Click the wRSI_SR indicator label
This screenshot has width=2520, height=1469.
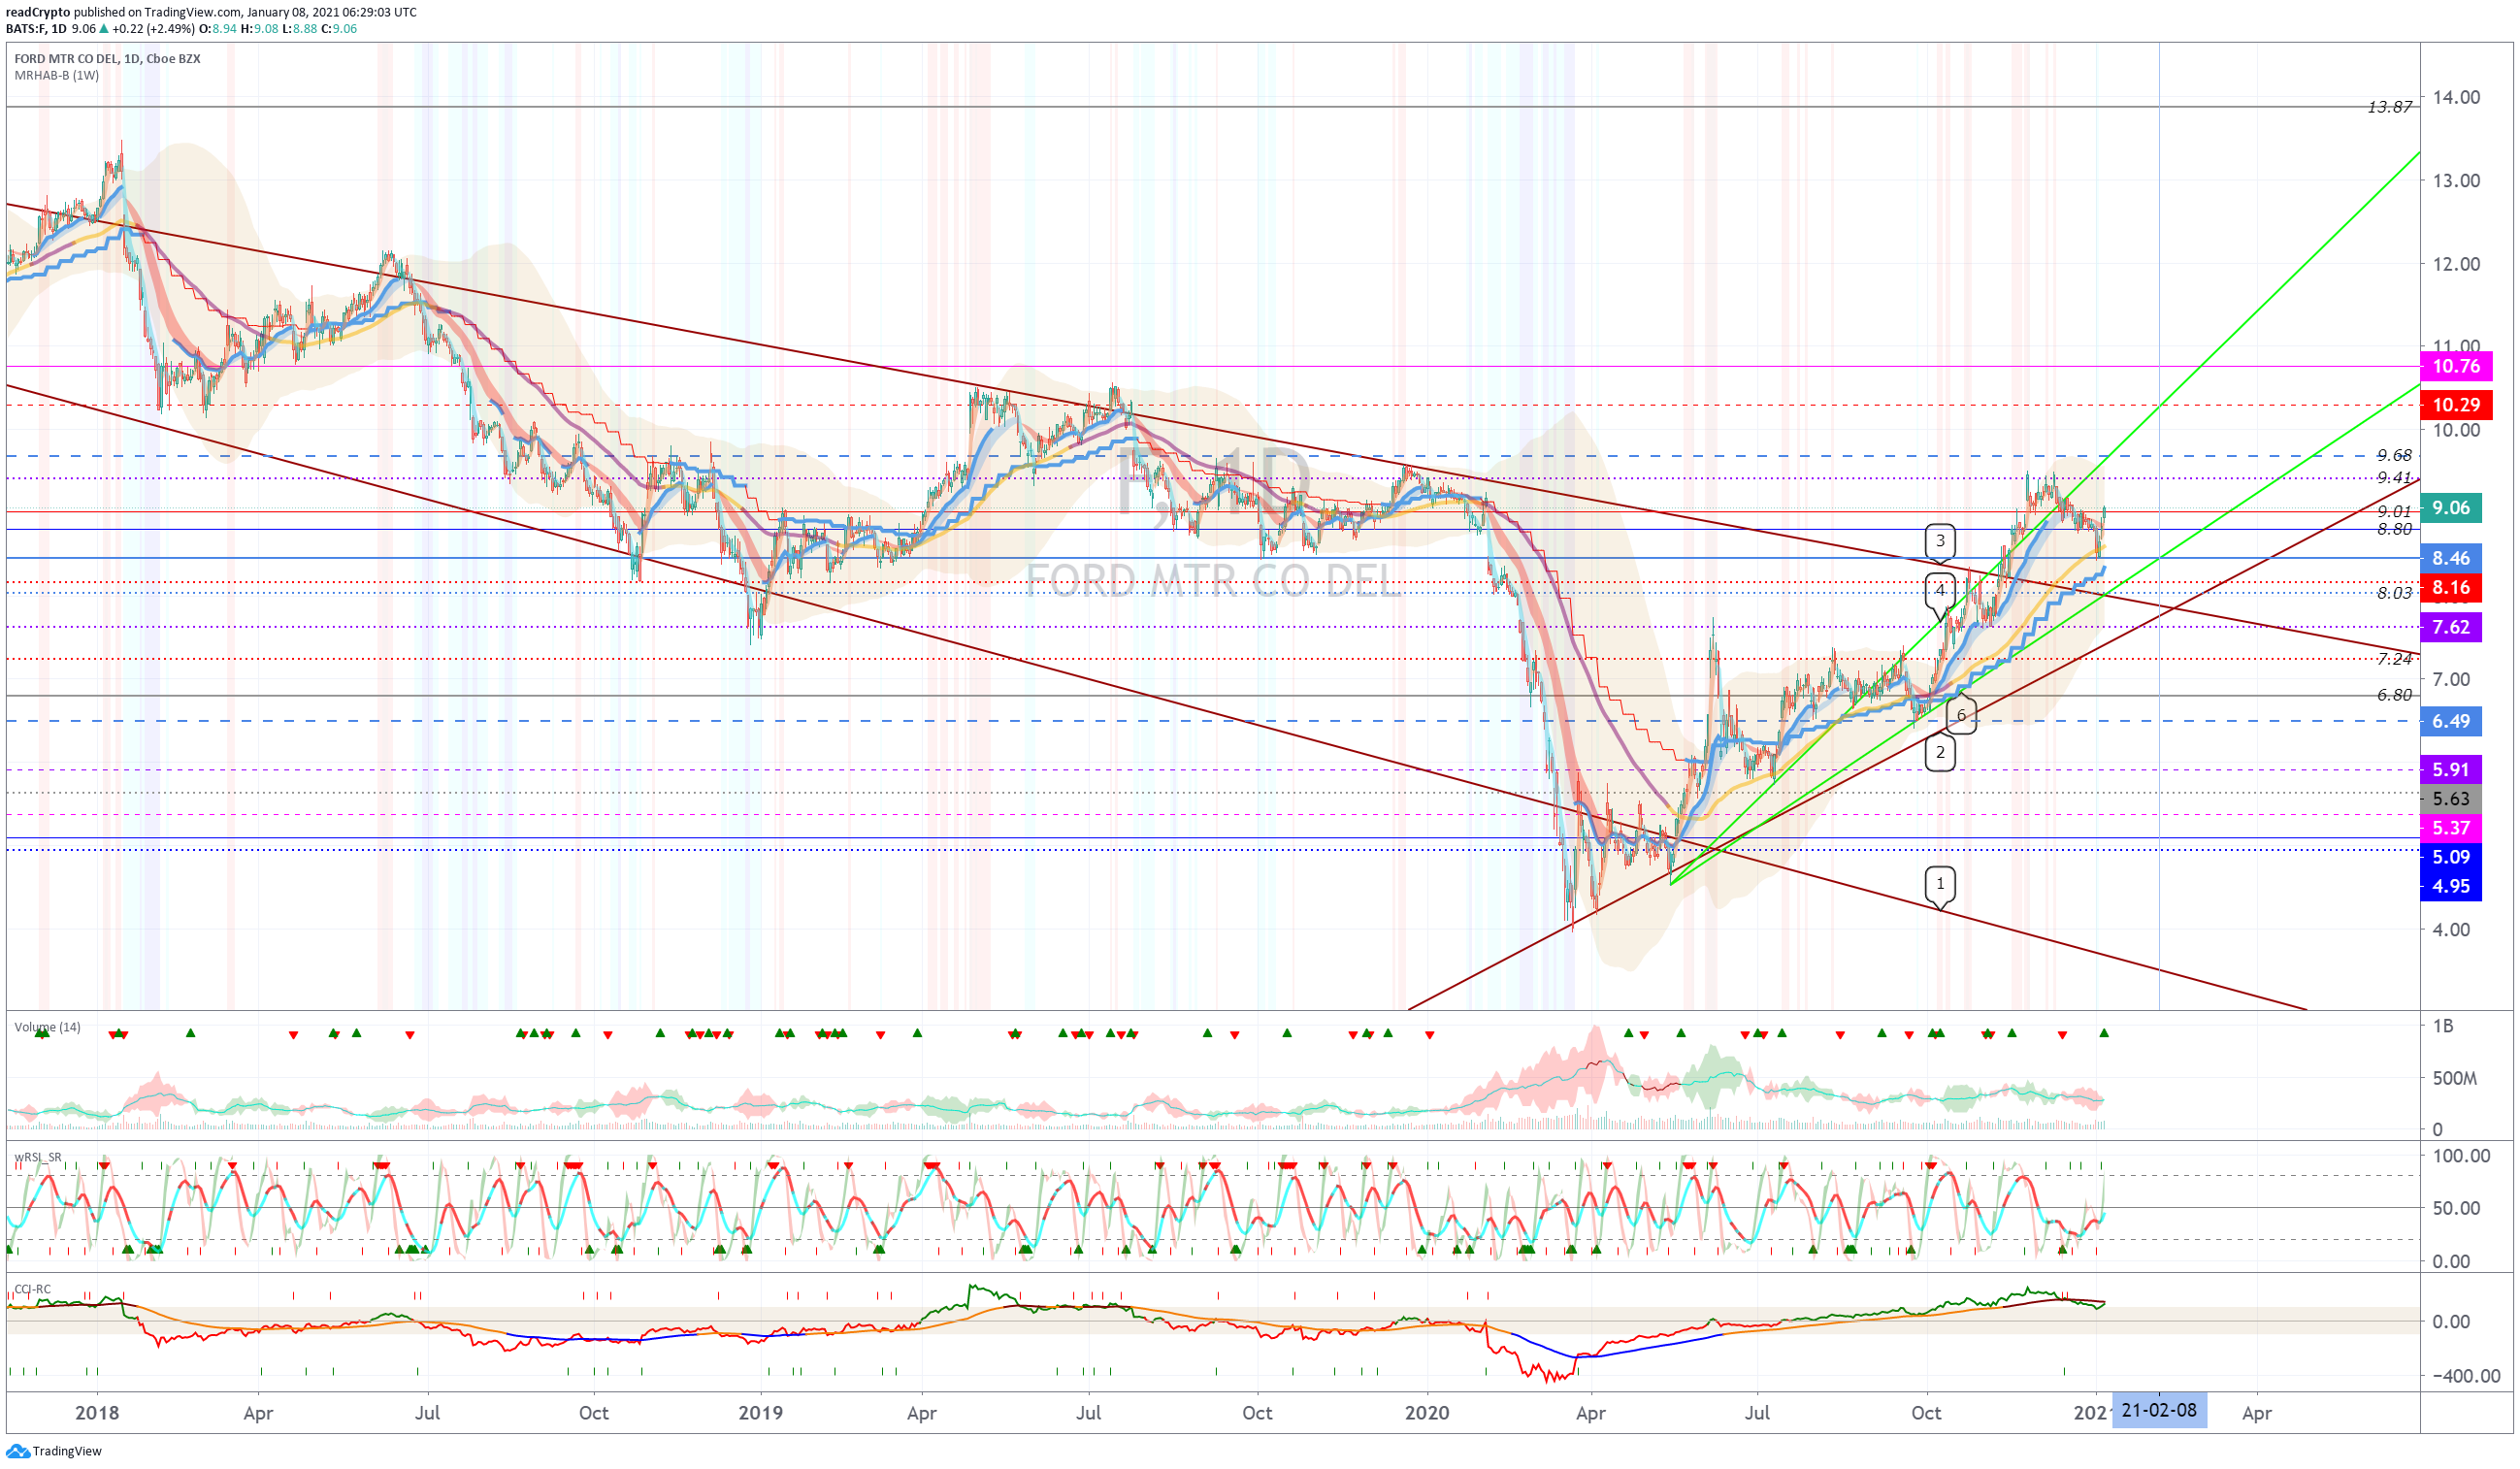38,1157
